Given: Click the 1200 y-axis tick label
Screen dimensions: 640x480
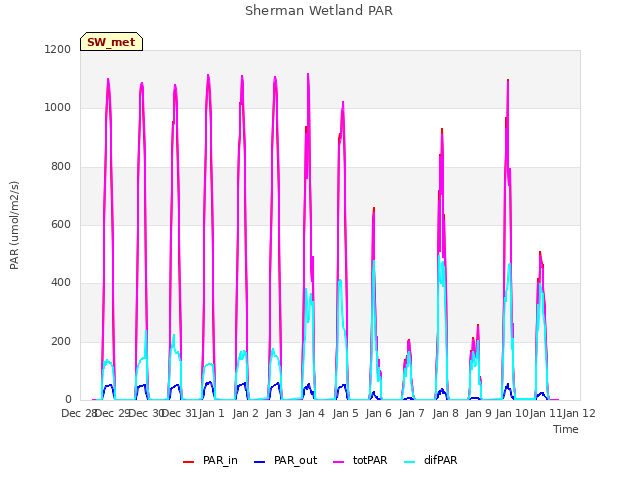Looking at the screenshot, I should pyautogui.click(x=58, y=49).
